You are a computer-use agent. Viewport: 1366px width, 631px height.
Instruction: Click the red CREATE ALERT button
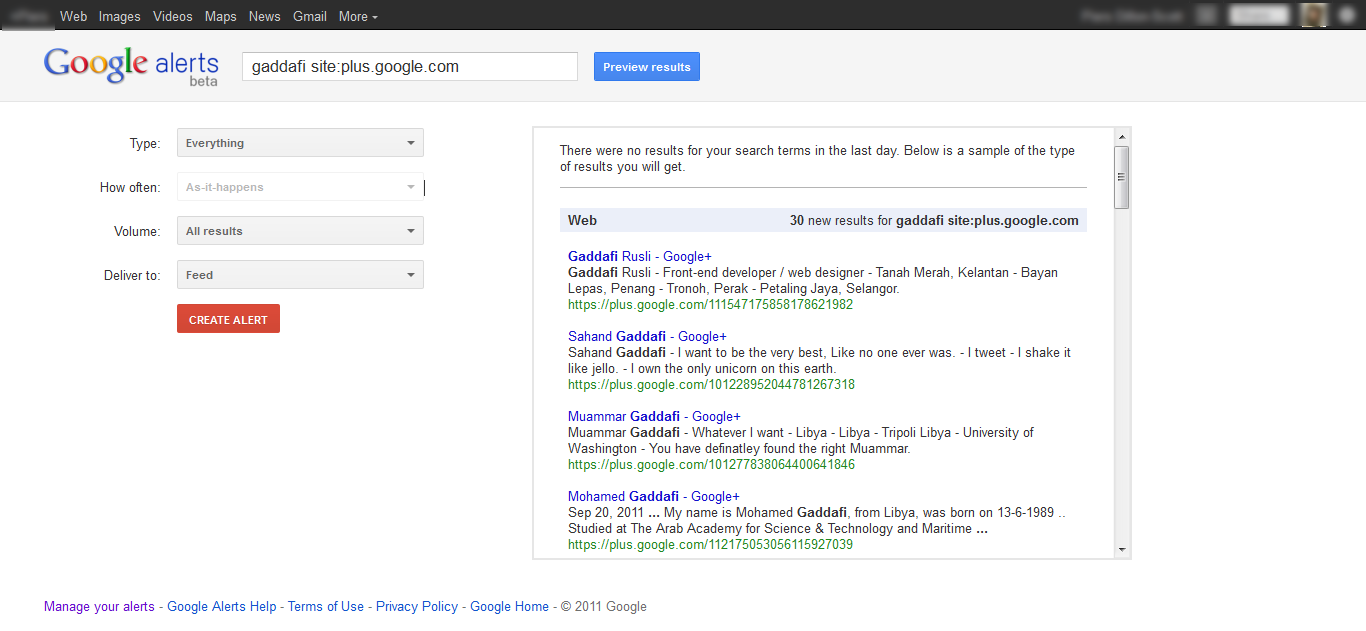point(228,319)
